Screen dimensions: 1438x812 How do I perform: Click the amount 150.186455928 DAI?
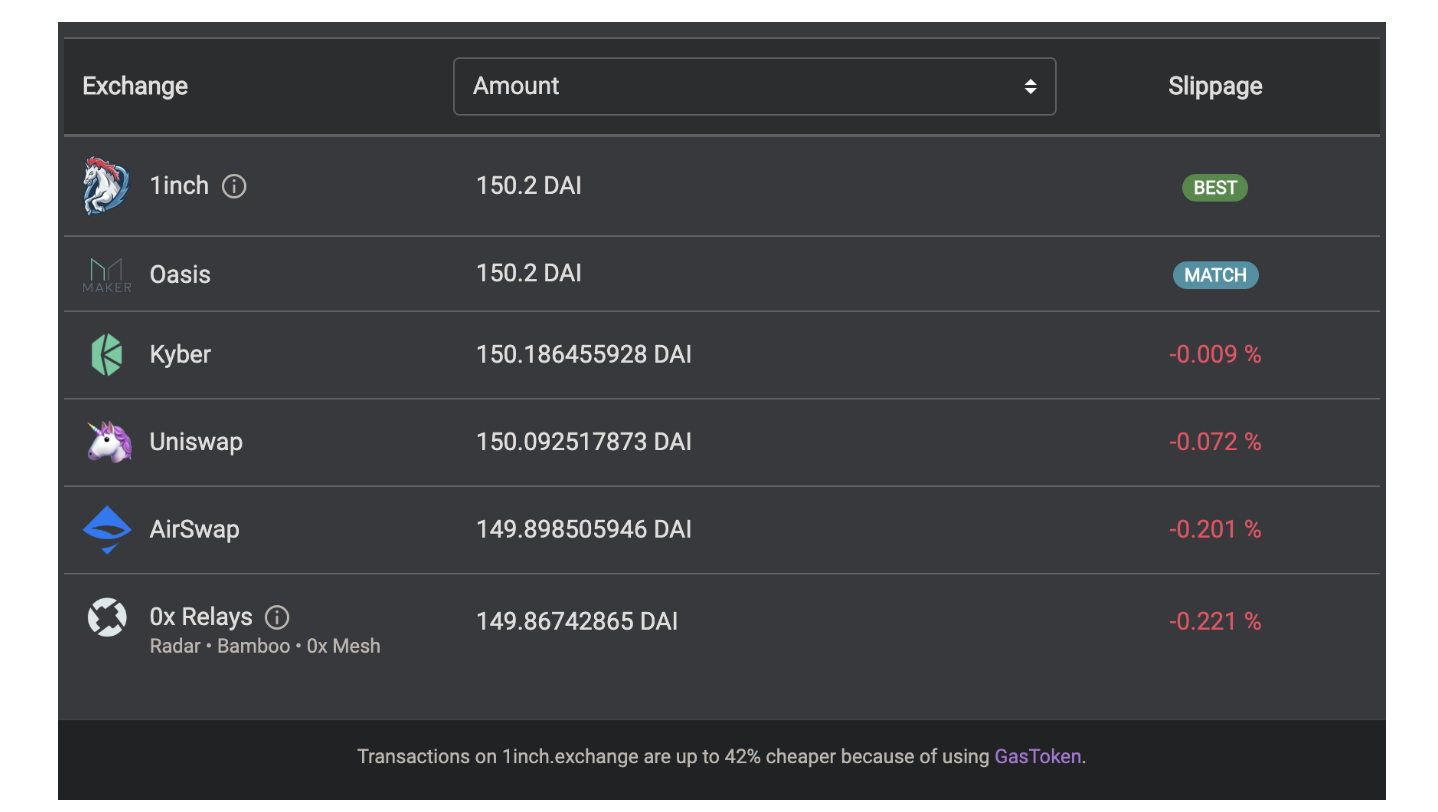coord(584,354)
